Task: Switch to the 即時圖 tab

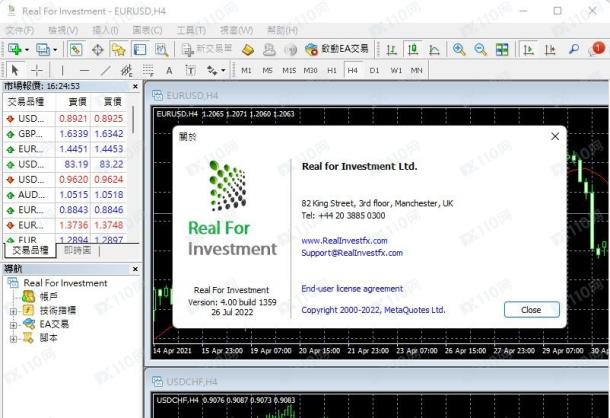Action: point(77,250)
